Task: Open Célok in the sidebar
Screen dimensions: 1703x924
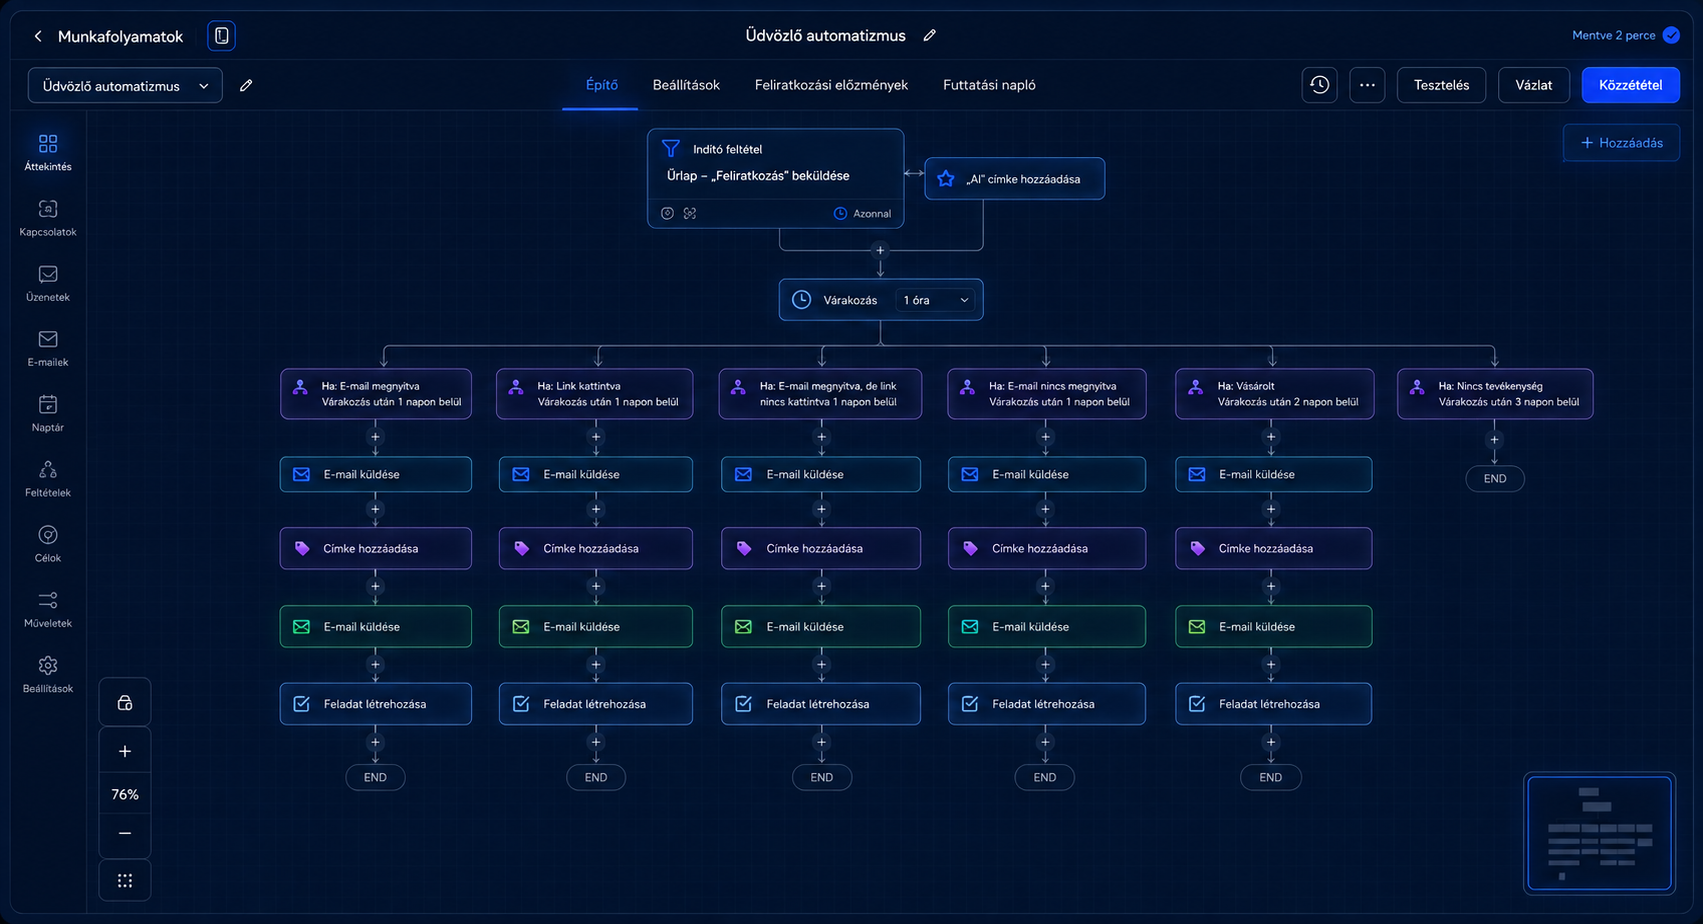Action: pos(48,543)
